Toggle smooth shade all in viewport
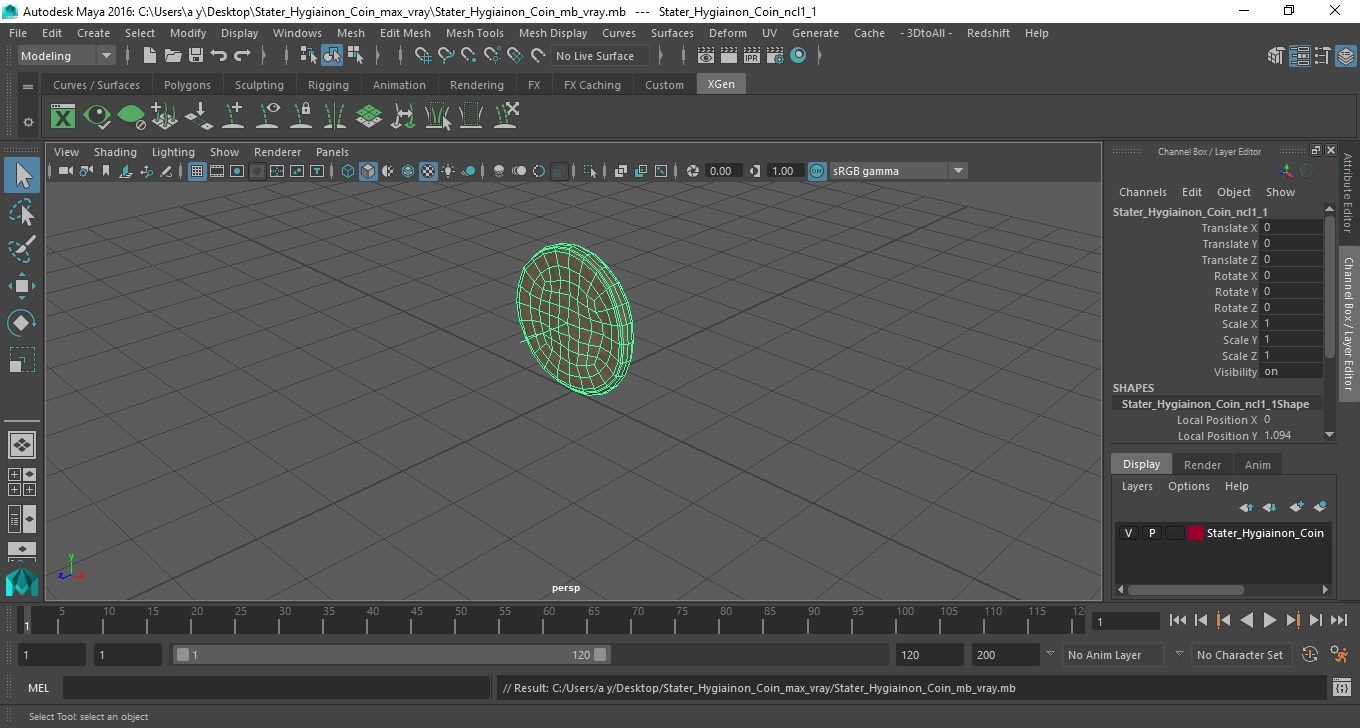 [368, 171]
